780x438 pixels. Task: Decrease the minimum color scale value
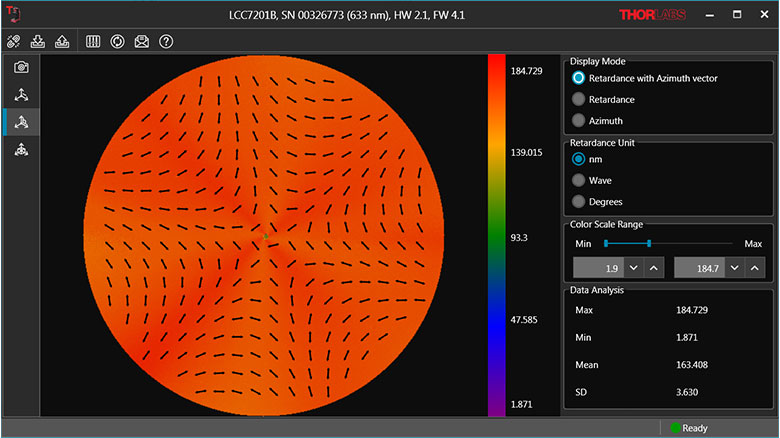(633, 268)
